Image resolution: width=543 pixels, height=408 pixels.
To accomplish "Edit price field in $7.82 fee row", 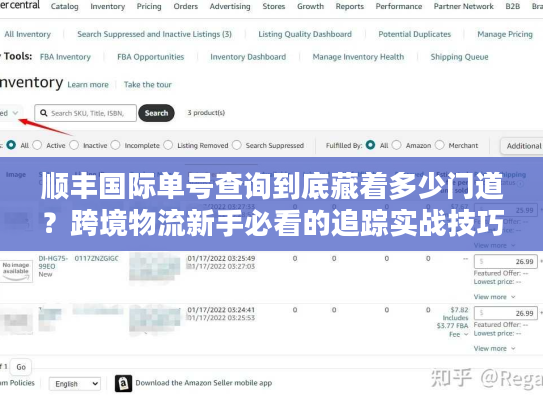I will pyautogui.click(x=506, y=313).
